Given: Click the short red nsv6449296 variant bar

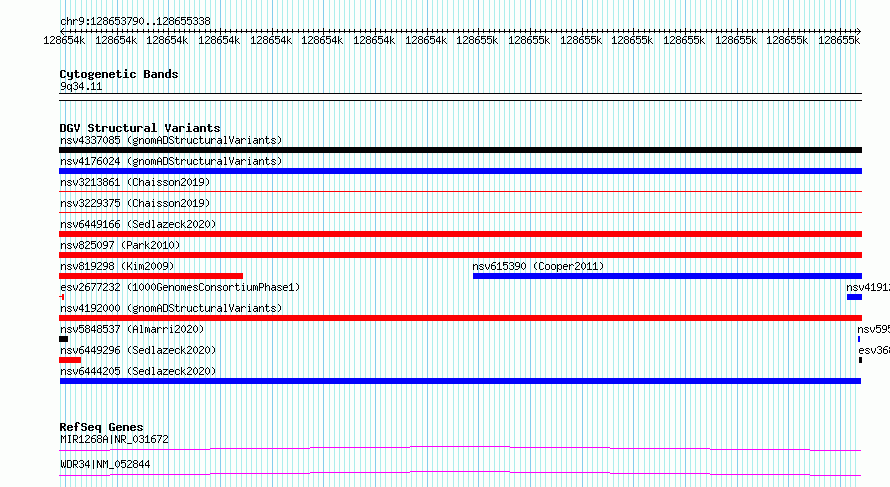Looking at the screenshot, I should tap(70, 360).
